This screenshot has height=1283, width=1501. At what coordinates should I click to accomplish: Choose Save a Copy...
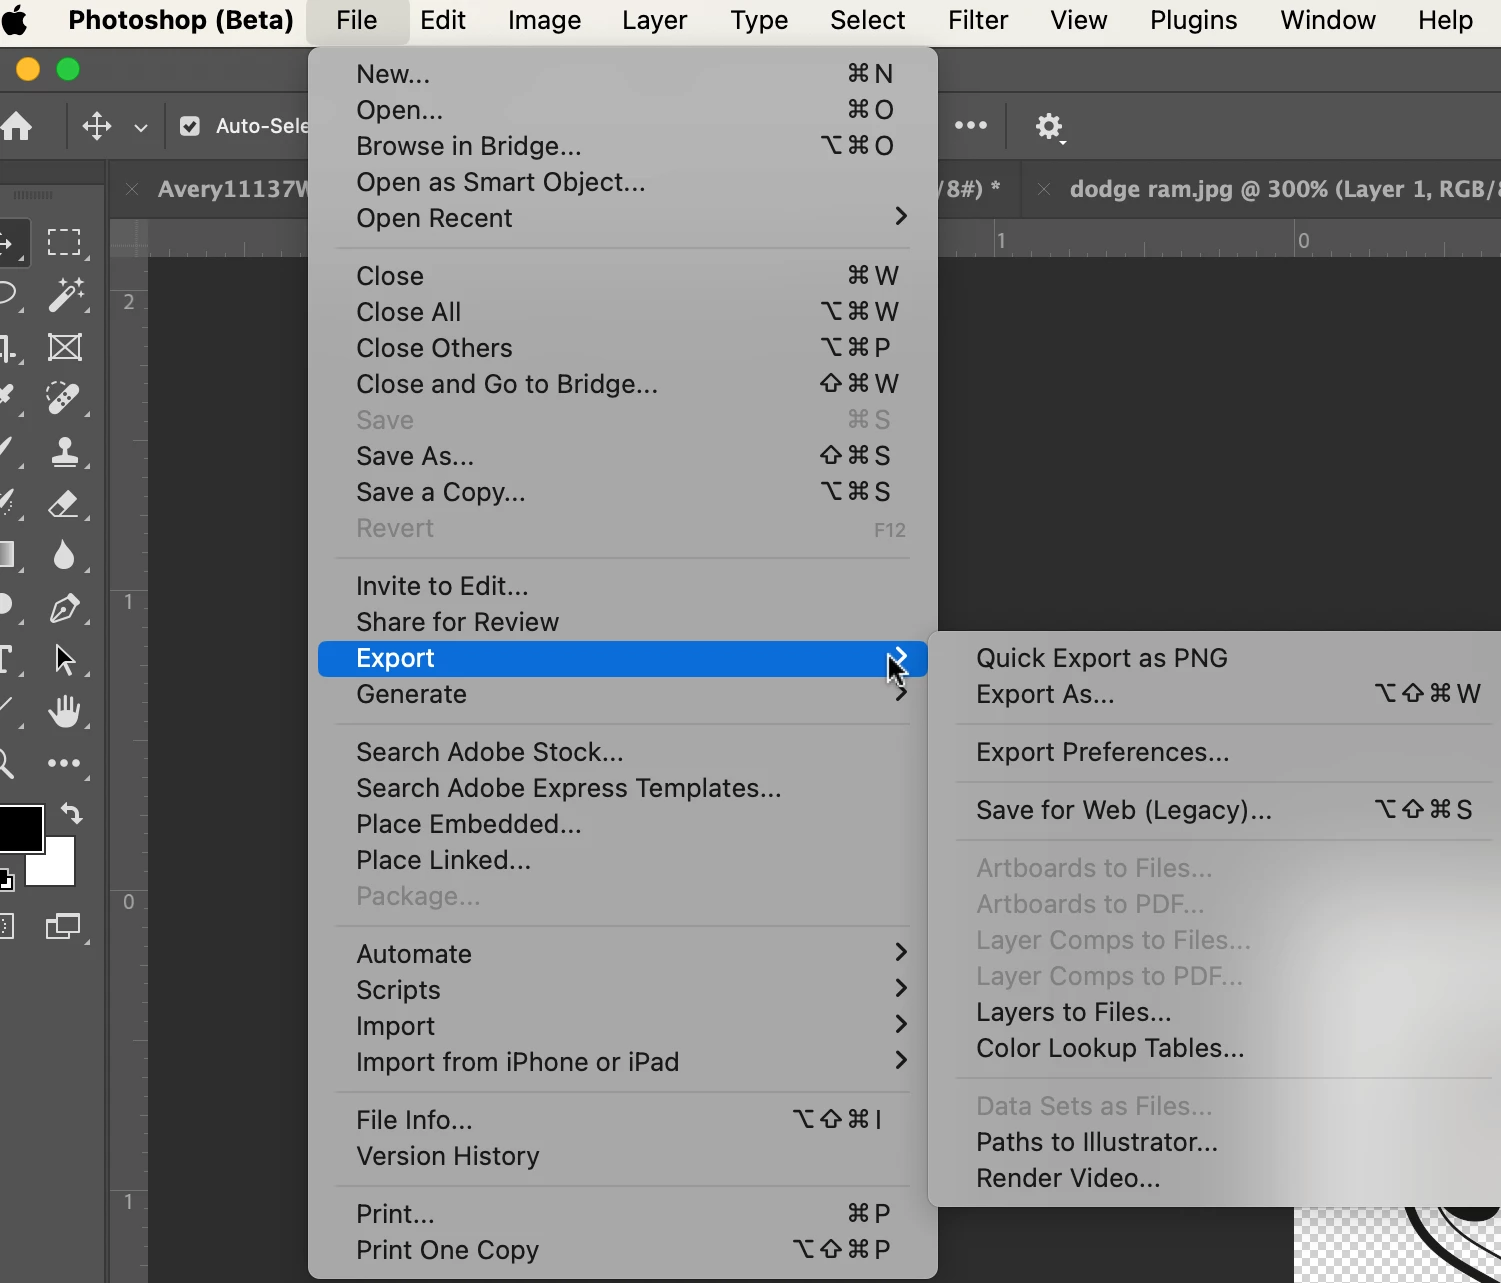pyautogui.click(x=623, y=492)
